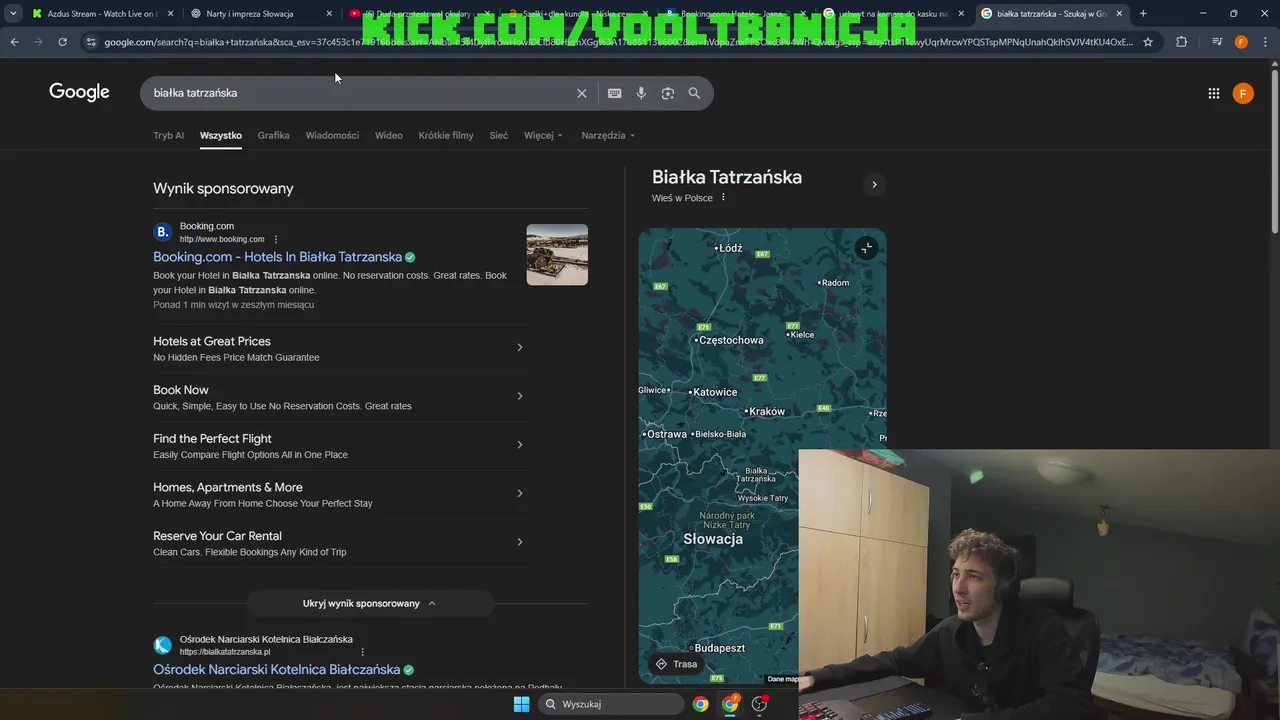The image size is (1280, 720).
Task: Open the Chrome three-dot menu
Action: (1264, 42)
